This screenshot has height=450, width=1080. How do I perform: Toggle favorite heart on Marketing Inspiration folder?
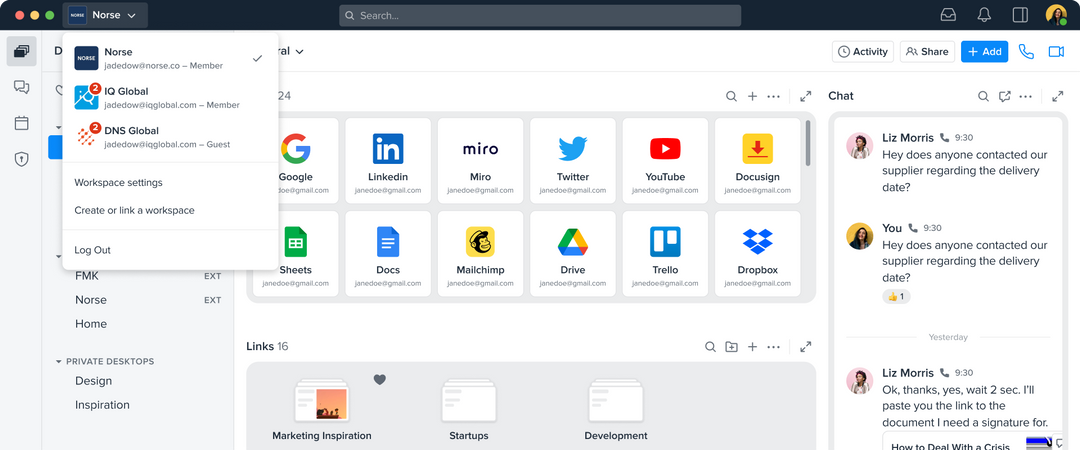(380, 379)
